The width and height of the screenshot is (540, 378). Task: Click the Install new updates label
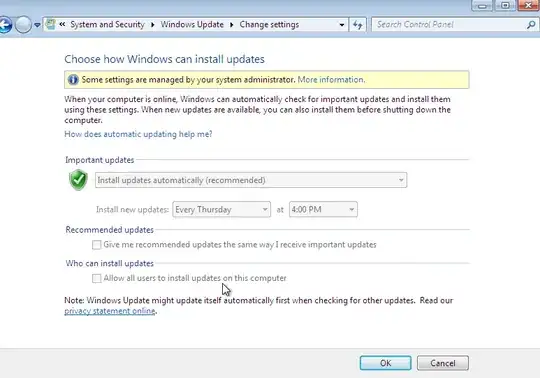pos(132,209)
